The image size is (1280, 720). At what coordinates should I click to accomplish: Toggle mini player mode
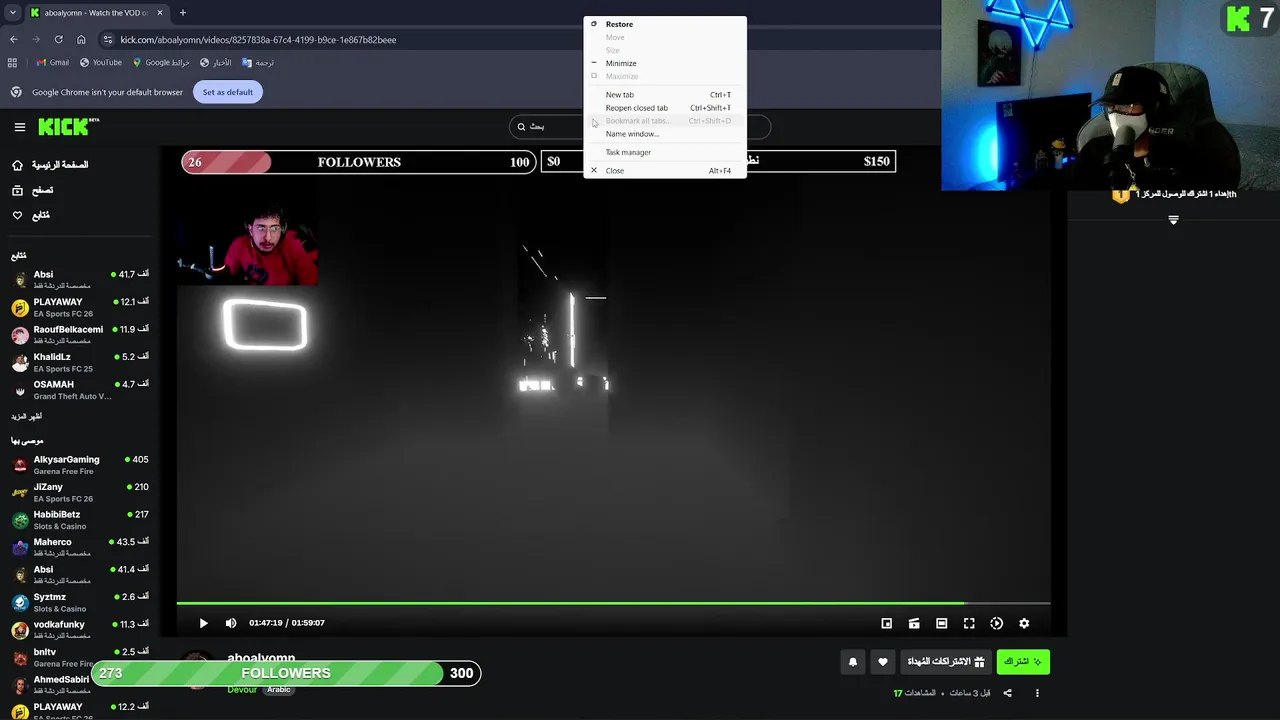click(886, 623)
